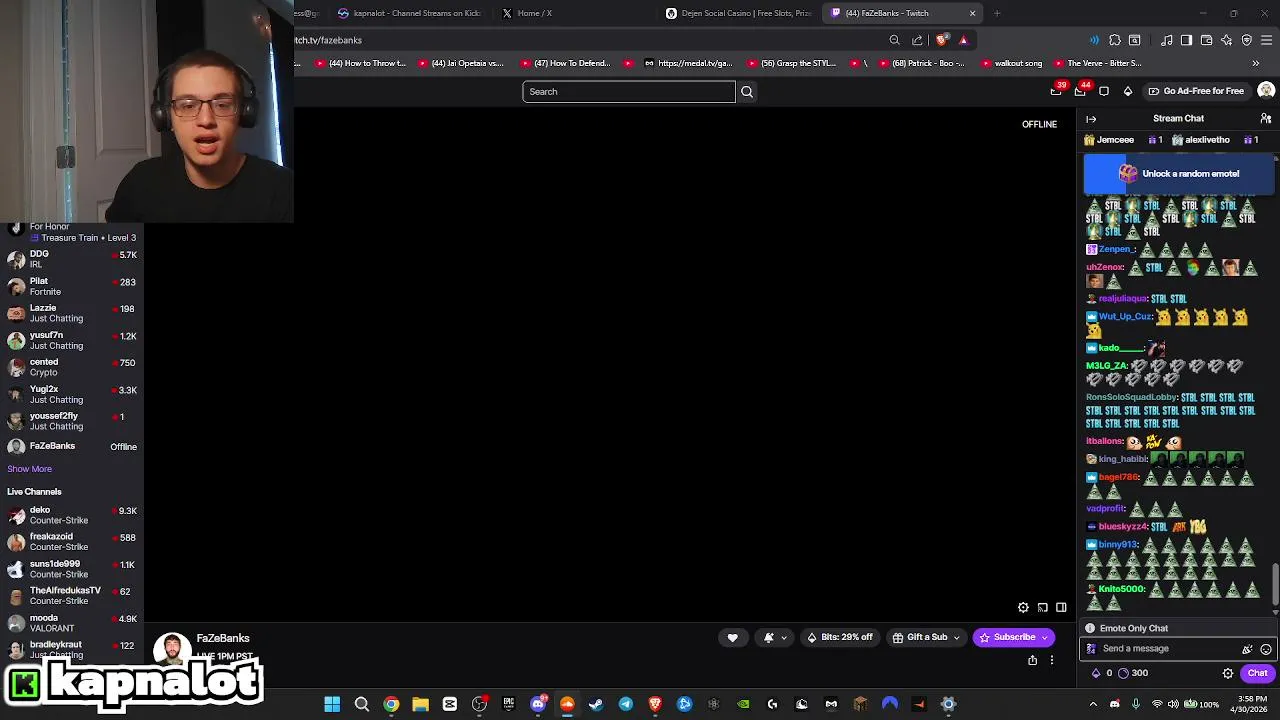Open deko Counter-Strike live channel
This screenshot has width=1280, height=720.
[x=72, y=515]
